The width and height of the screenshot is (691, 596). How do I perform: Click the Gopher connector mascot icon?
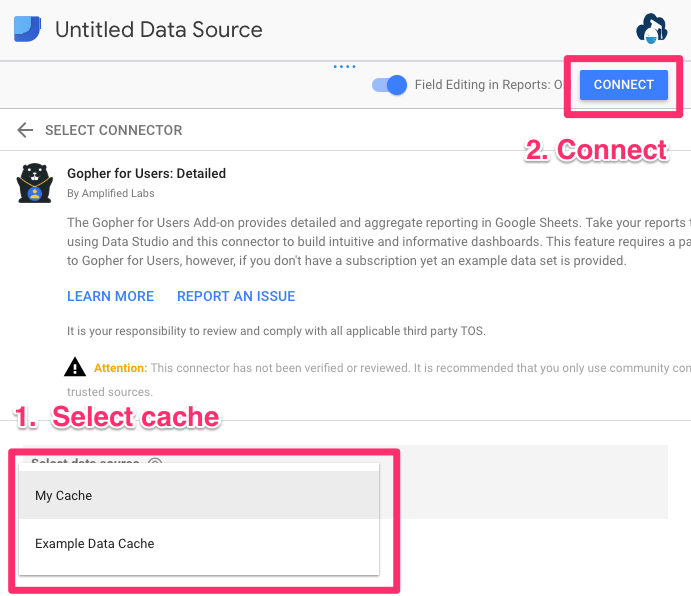tap(34, 182)
